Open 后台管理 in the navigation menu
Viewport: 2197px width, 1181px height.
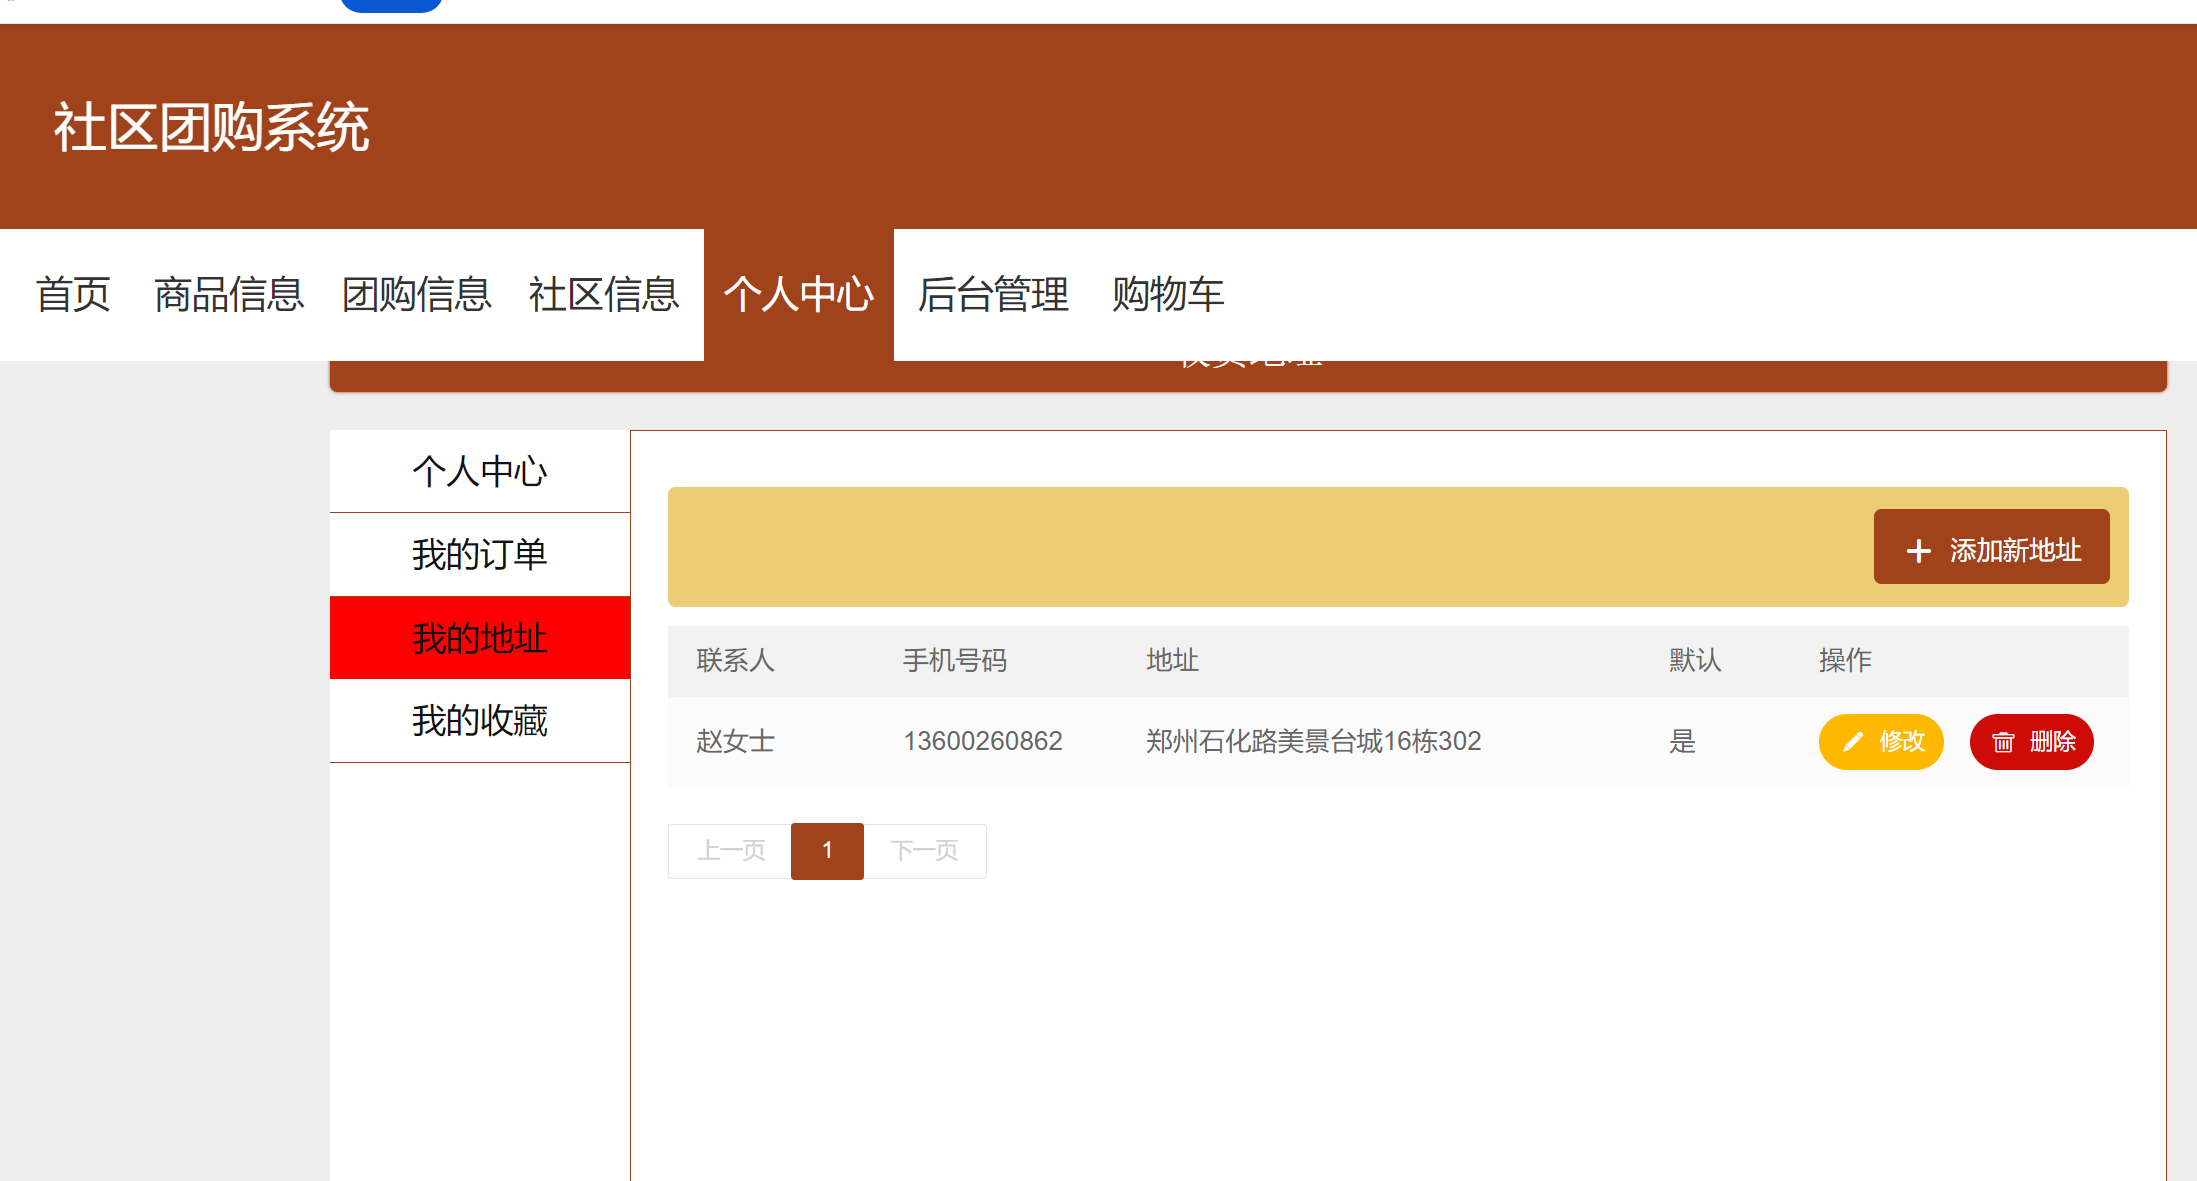pos(993,294)
